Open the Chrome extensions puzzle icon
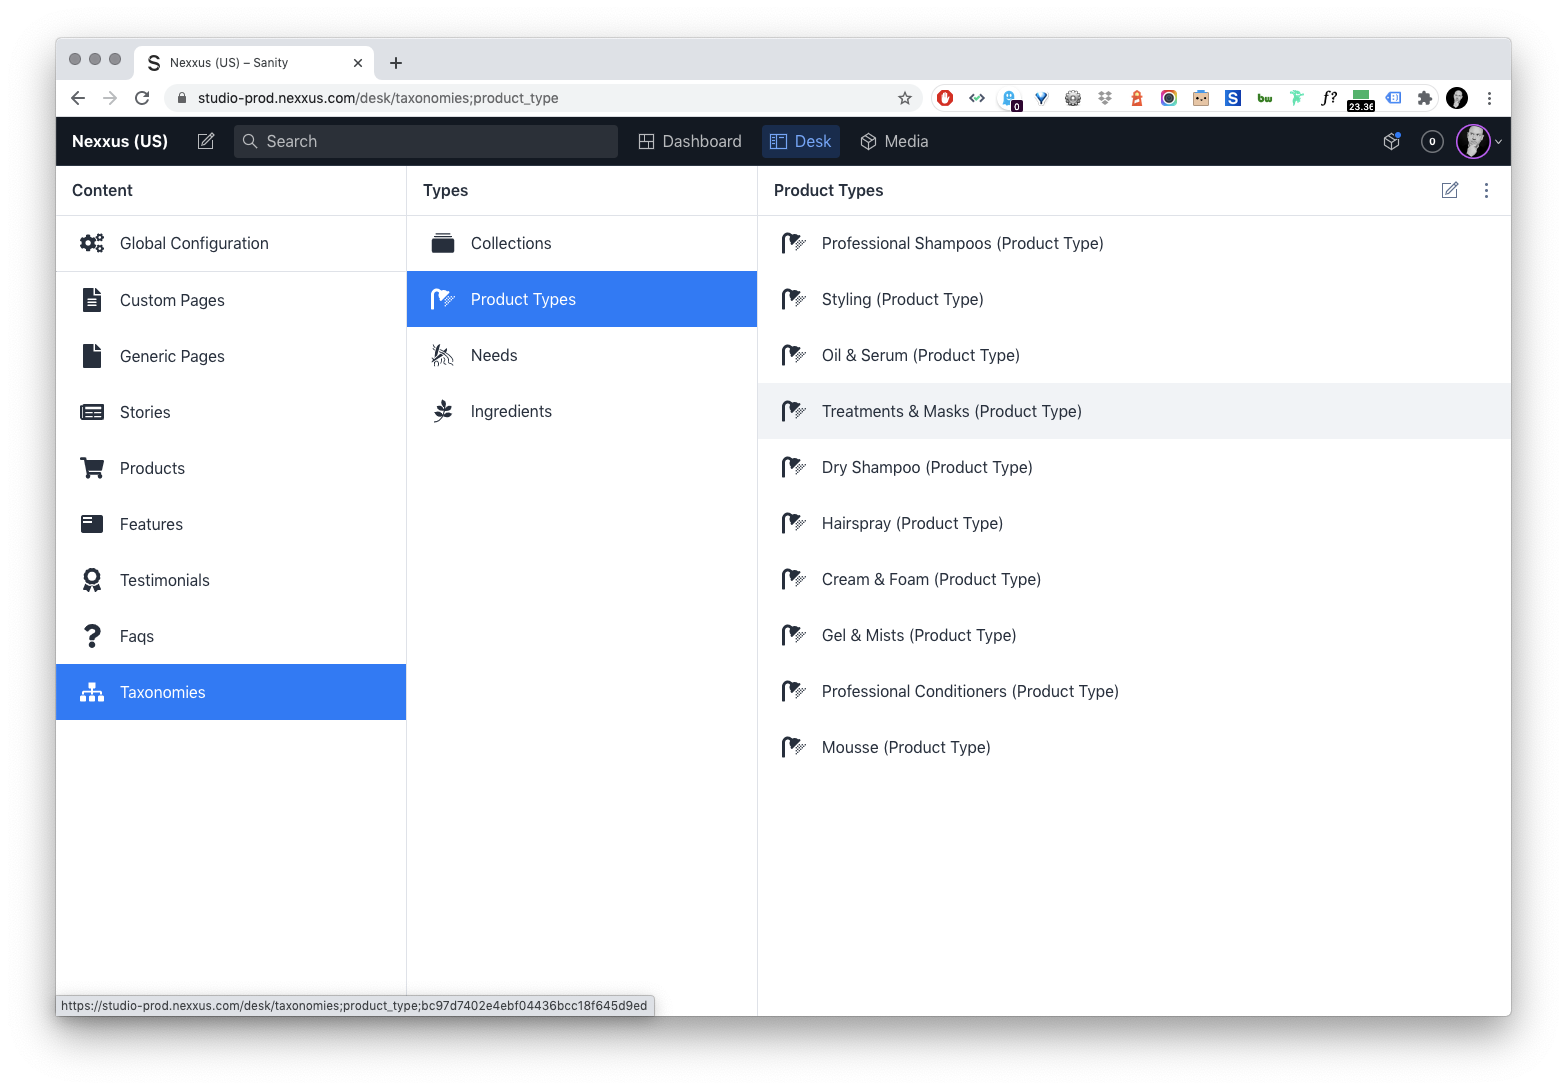Image resolution: width=1567 pixels, height=1090 pixels. click(x=1425, y=98)
